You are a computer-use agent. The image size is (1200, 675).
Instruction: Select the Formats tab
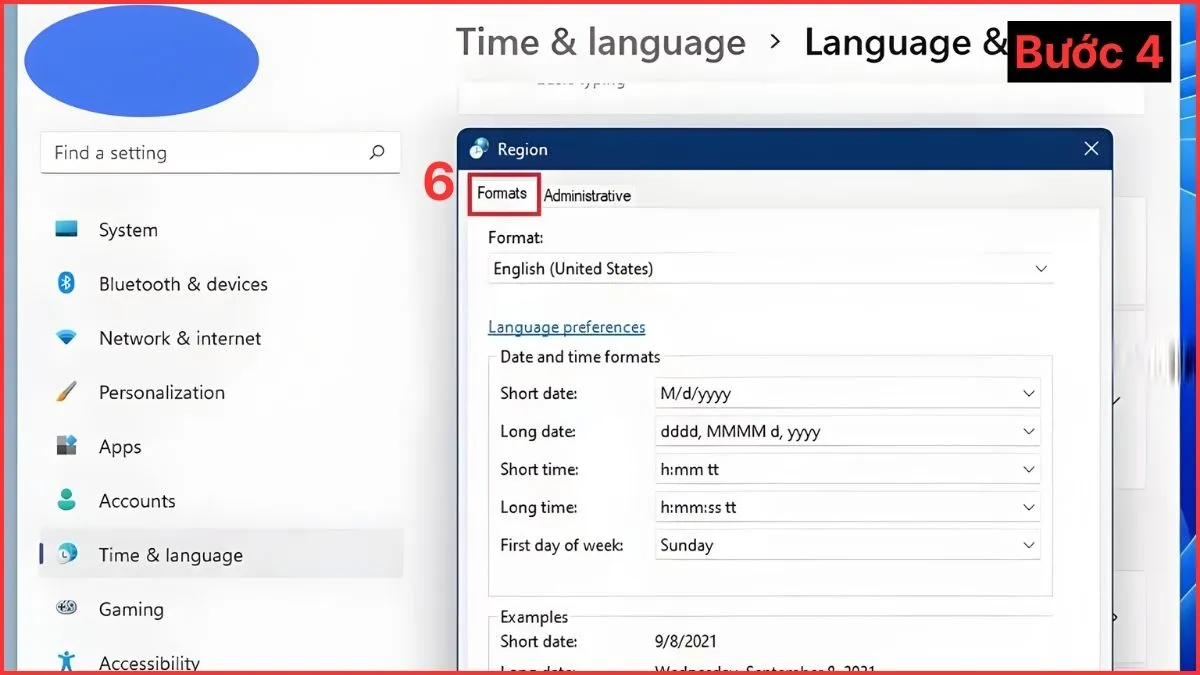pos(503,192)
